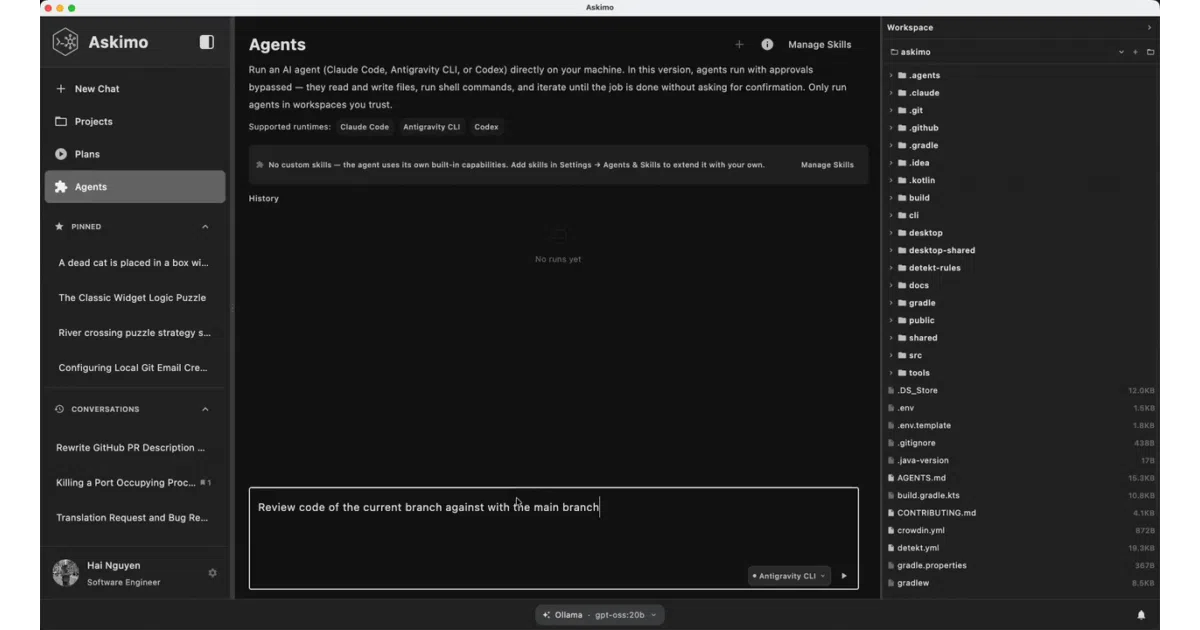
Task: Toggle the sidebar collapse icon
Action: tap(207, 42)
